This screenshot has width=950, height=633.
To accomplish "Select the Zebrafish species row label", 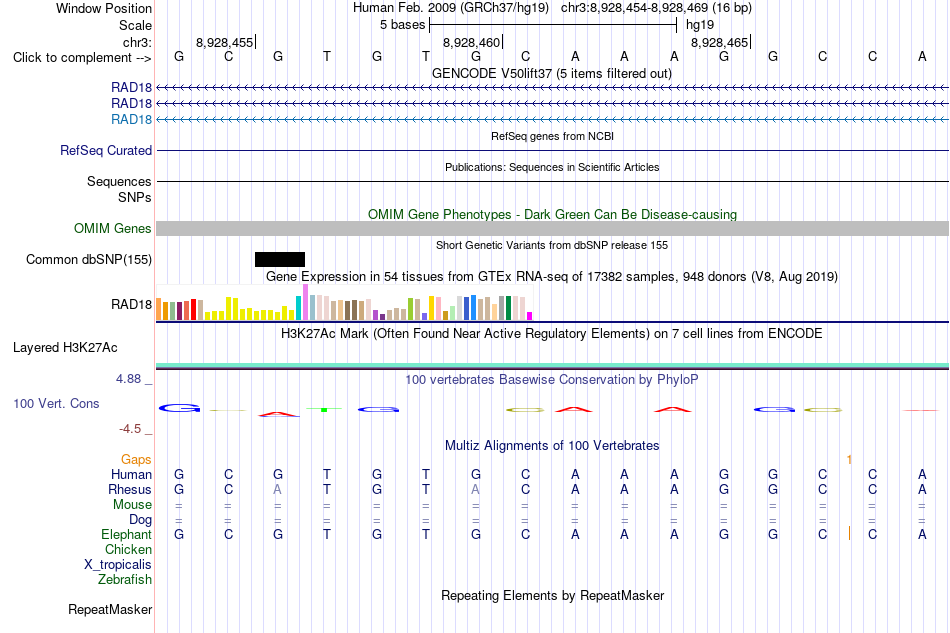I will pyautogui.click(x=125, y=580).
